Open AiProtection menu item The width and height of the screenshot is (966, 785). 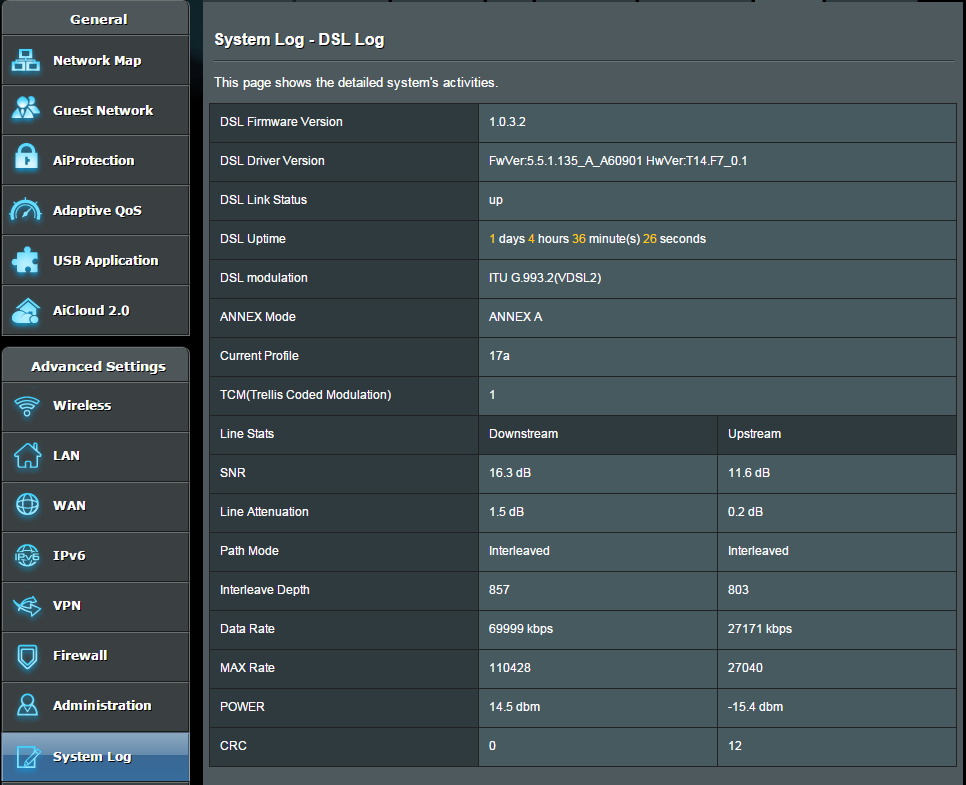click(95, 160)
